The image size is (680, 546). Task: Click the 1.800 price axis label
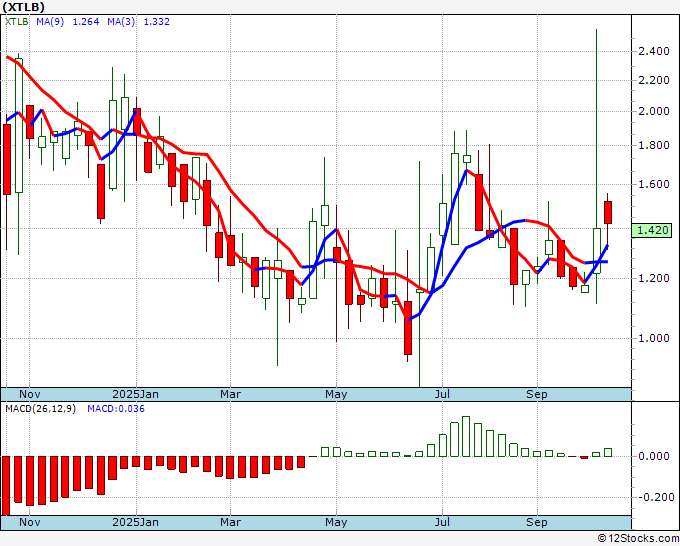click(654, 146)
